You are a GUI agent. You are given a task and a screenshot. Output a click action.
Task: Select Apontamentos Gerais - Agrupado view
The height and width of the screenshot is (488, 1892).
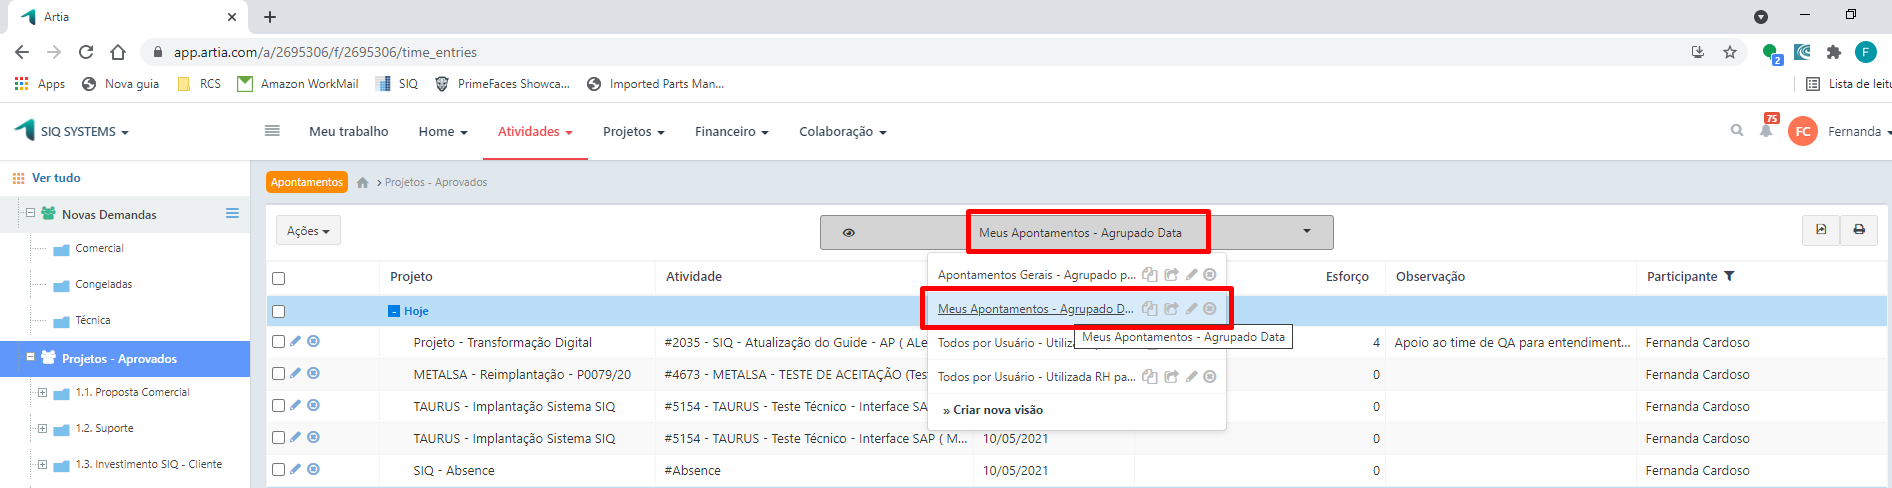tap(1036, 275)
